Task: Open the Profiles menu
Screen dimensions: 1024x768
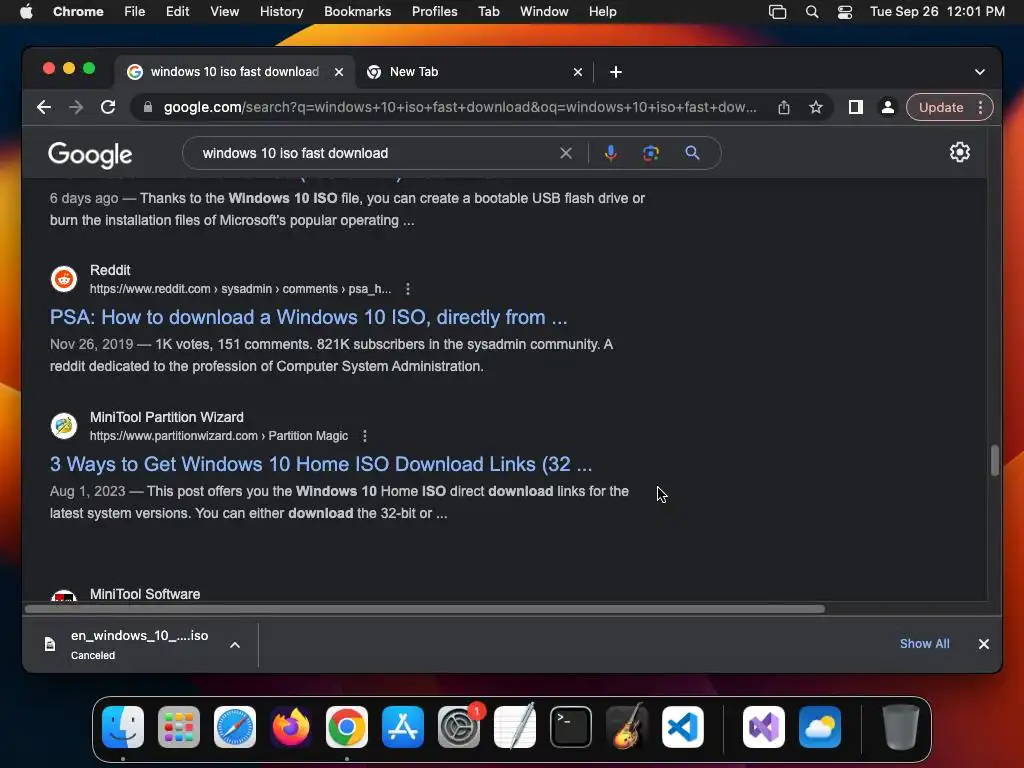Action: (434, 12)
